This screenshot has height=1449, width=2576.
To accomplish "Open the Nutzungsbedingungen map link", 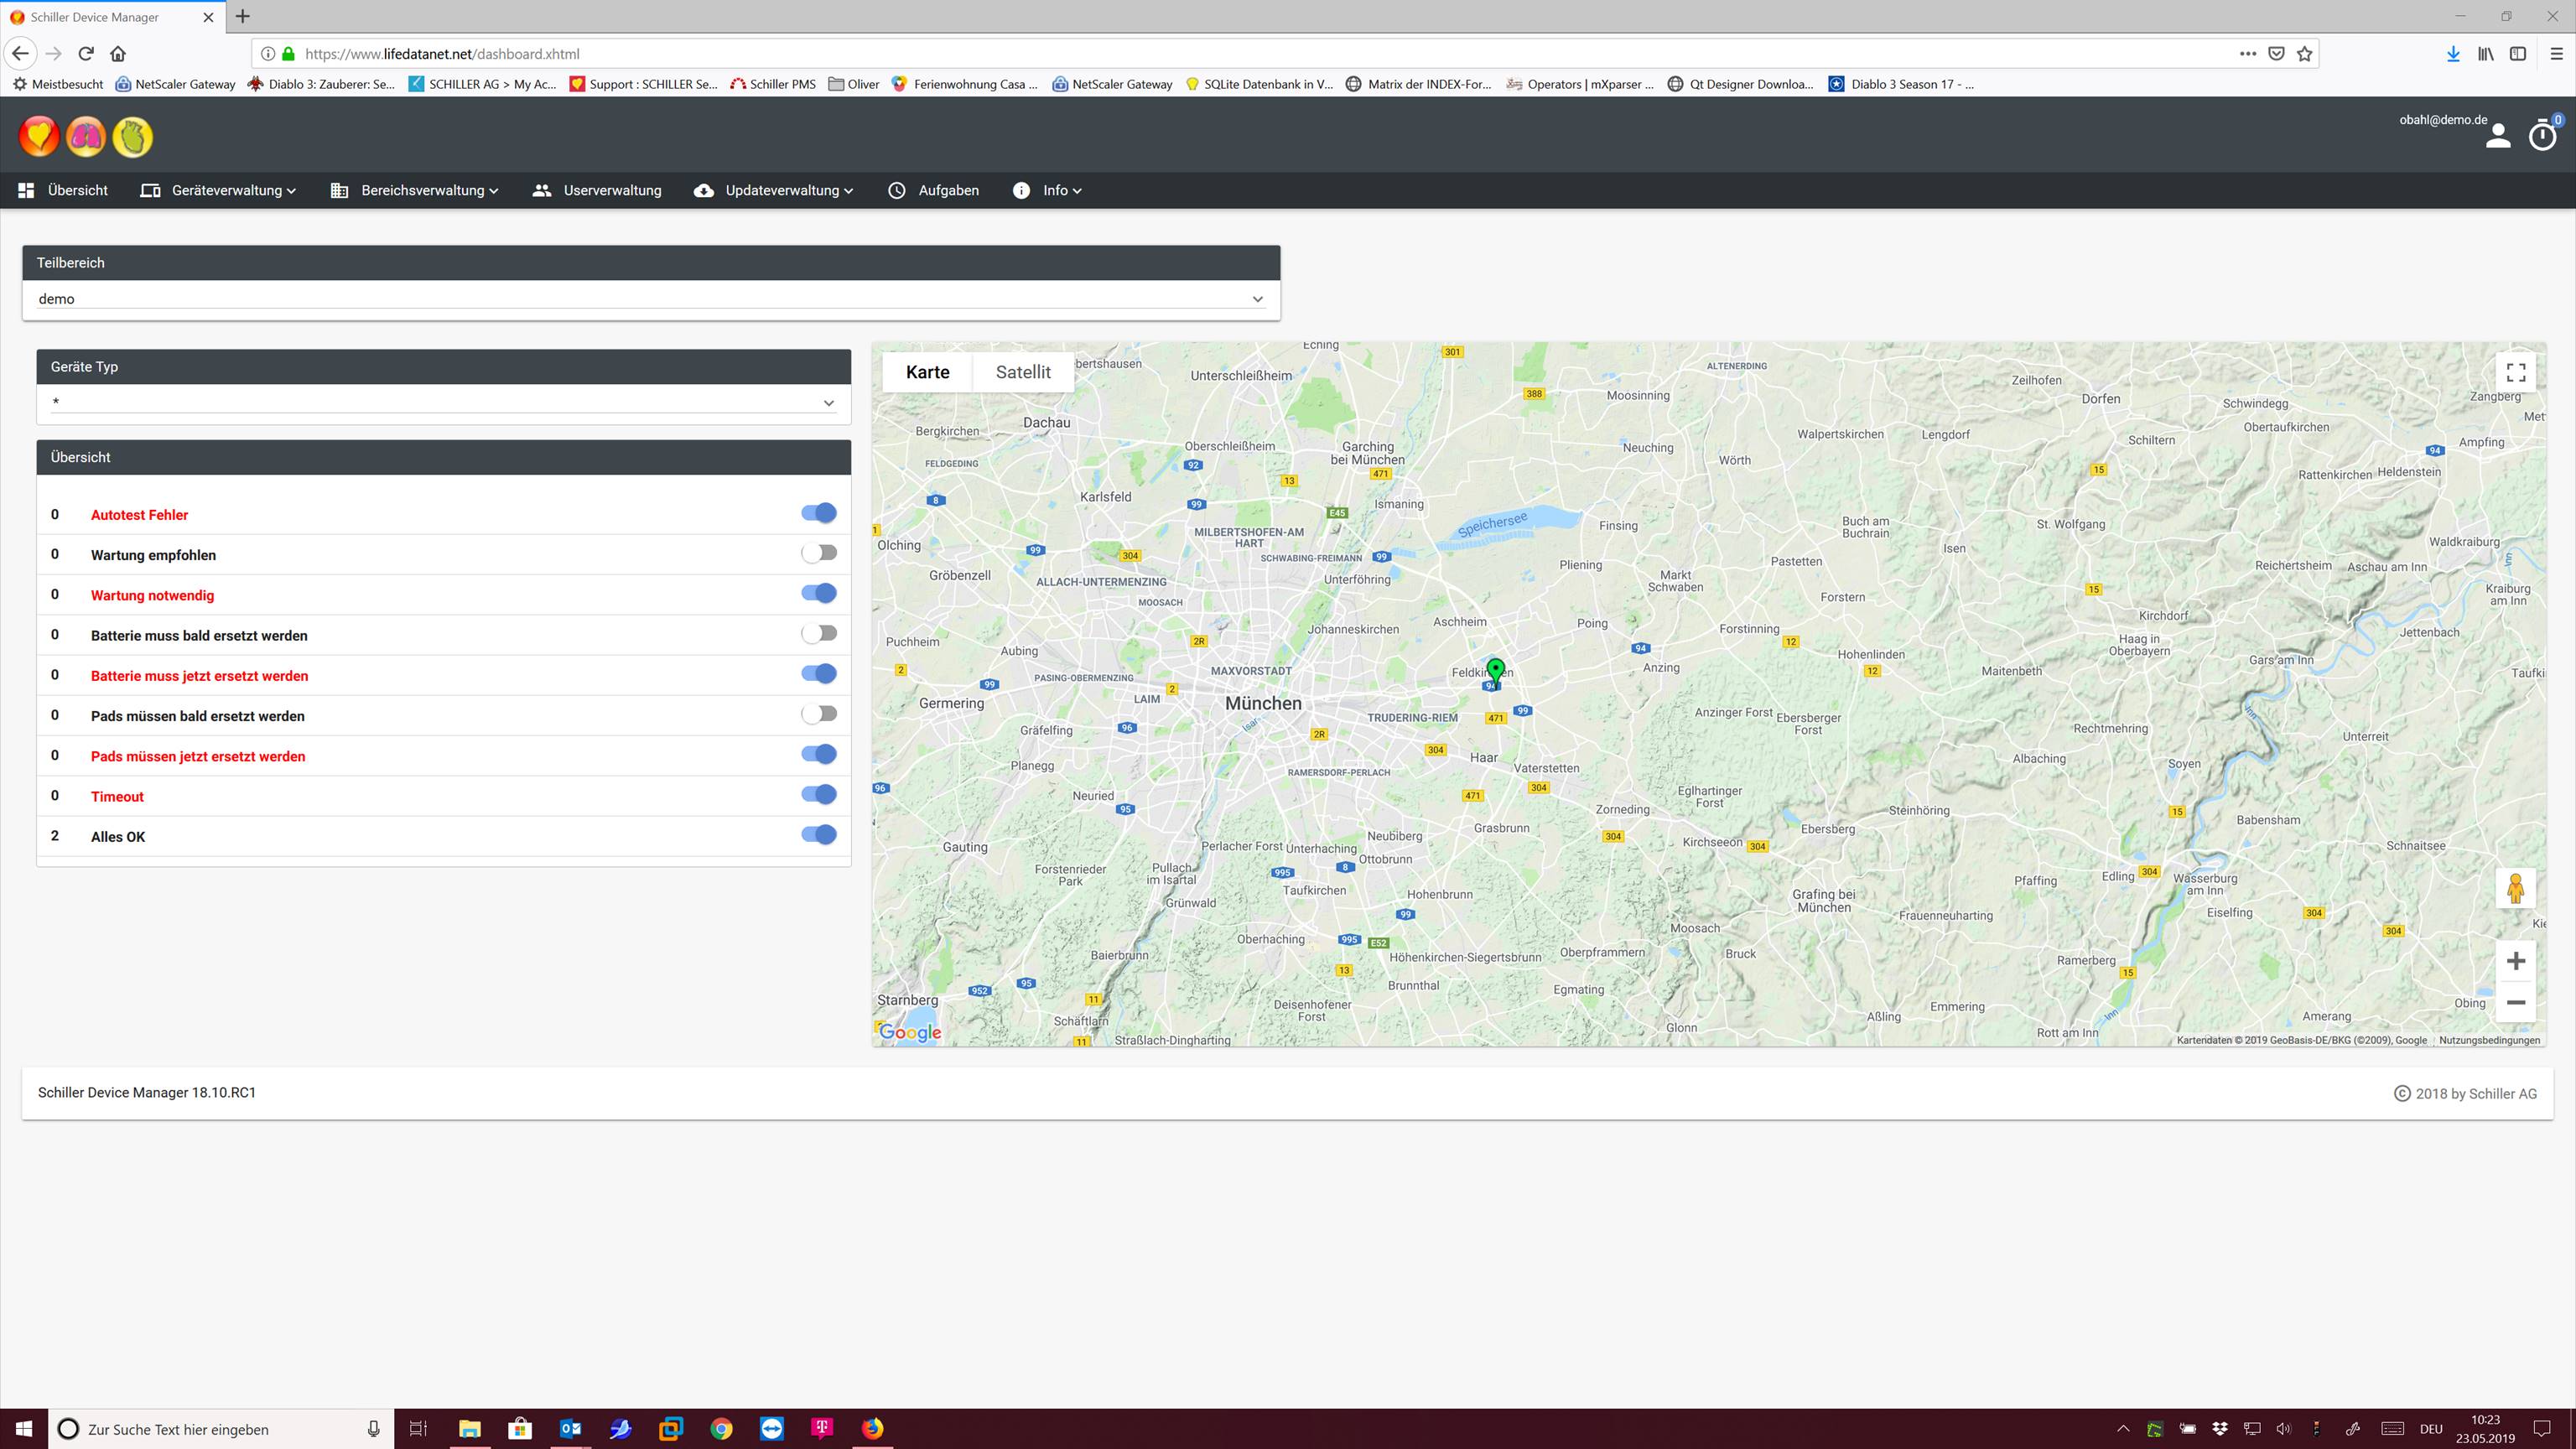I will 2488,1040.
